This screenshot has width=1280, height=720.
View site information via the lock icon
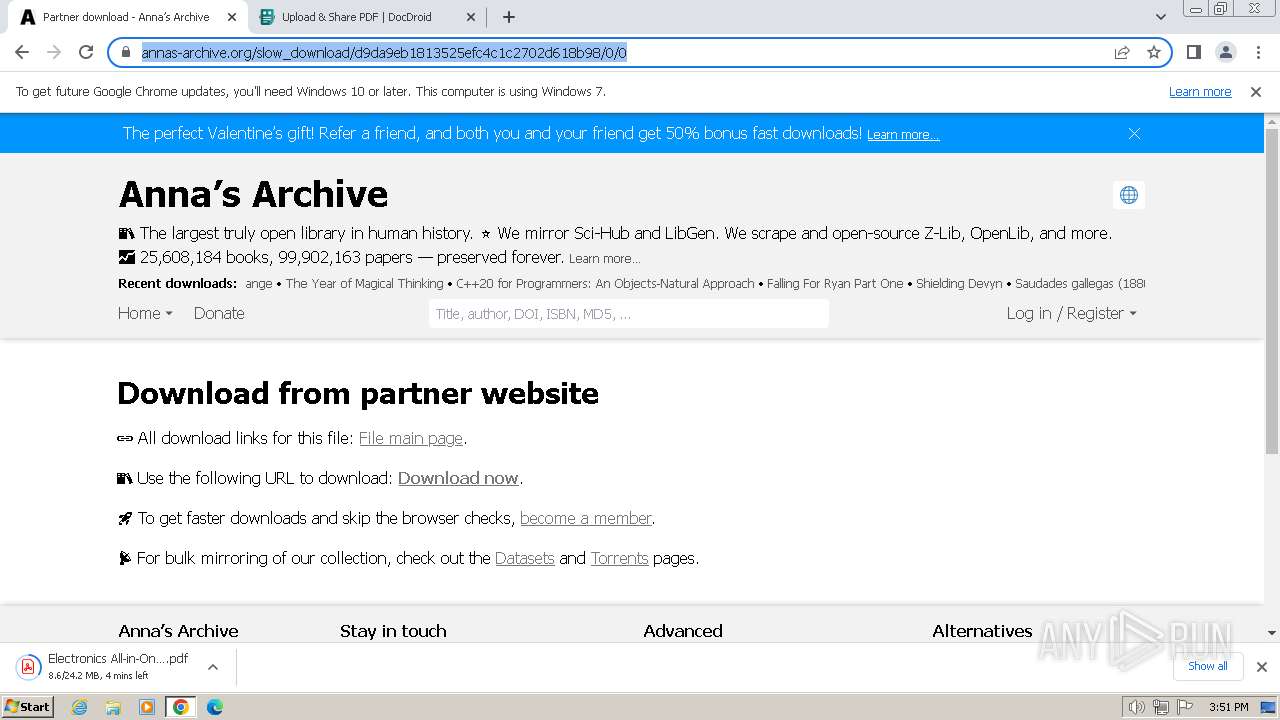(x=126, y=52)
